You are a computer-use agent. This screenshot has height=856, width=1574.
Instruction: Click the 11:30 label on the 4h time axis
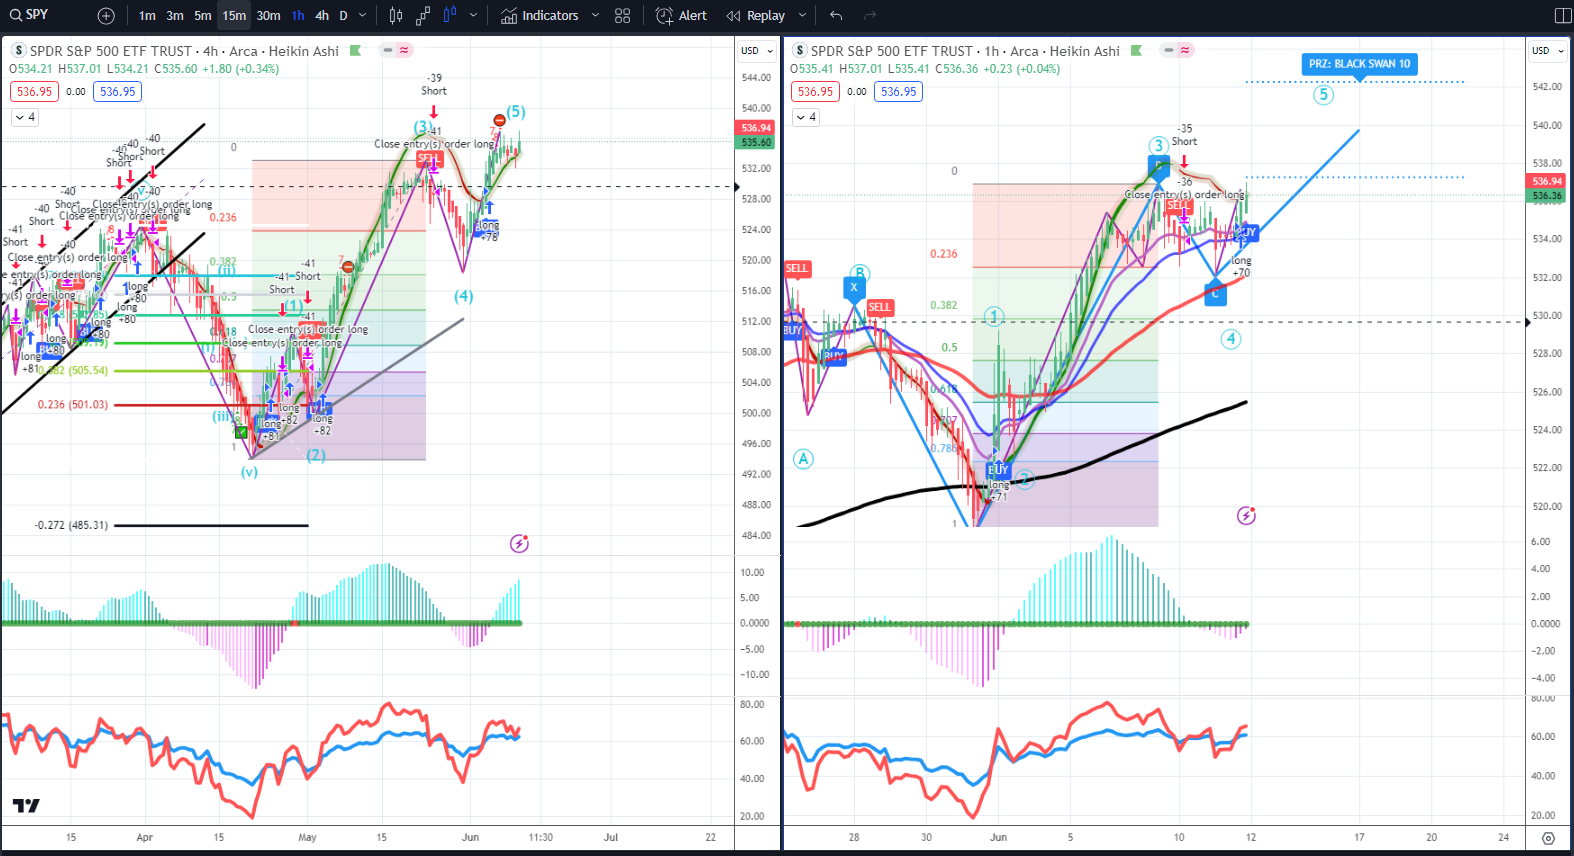540,838
